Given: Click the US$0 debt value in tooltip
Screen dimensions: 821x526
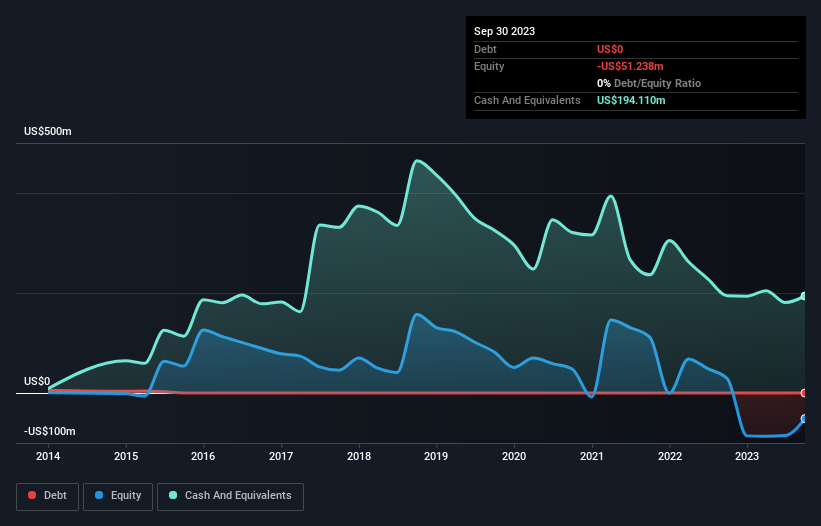Looking at the screenshot, I should (x=611, y=49).
